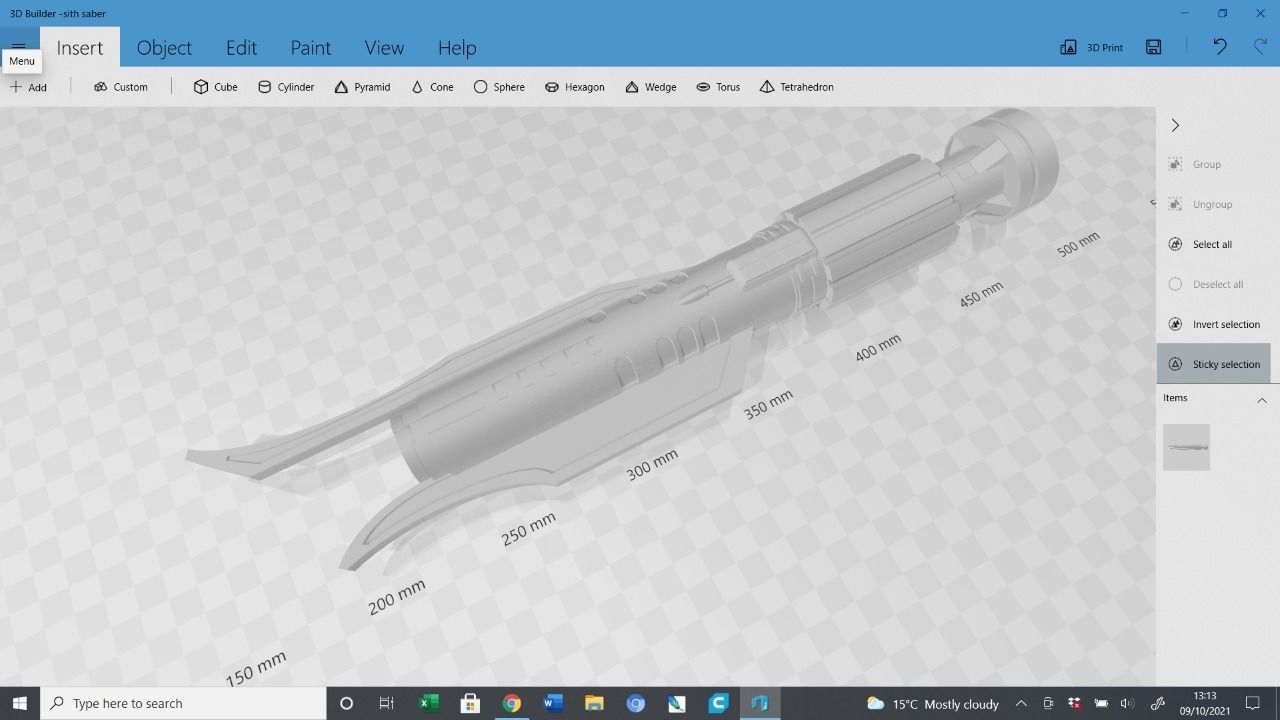Insert a Cylinder shape
Image resolution: width=1280 pixels, height=720 pixels.
(286, 87)
